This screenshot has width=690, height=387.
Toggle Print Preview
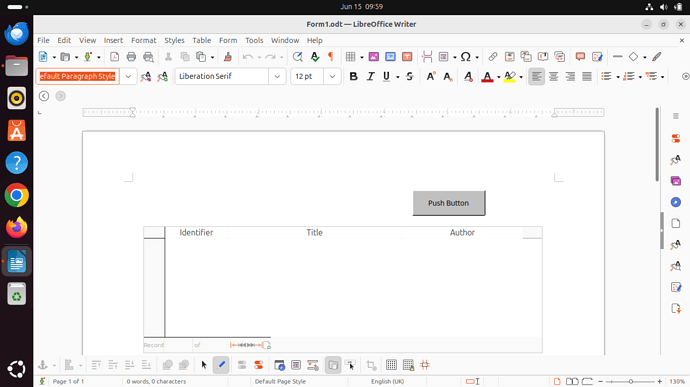pyautogui.click(x=148, y=57)
